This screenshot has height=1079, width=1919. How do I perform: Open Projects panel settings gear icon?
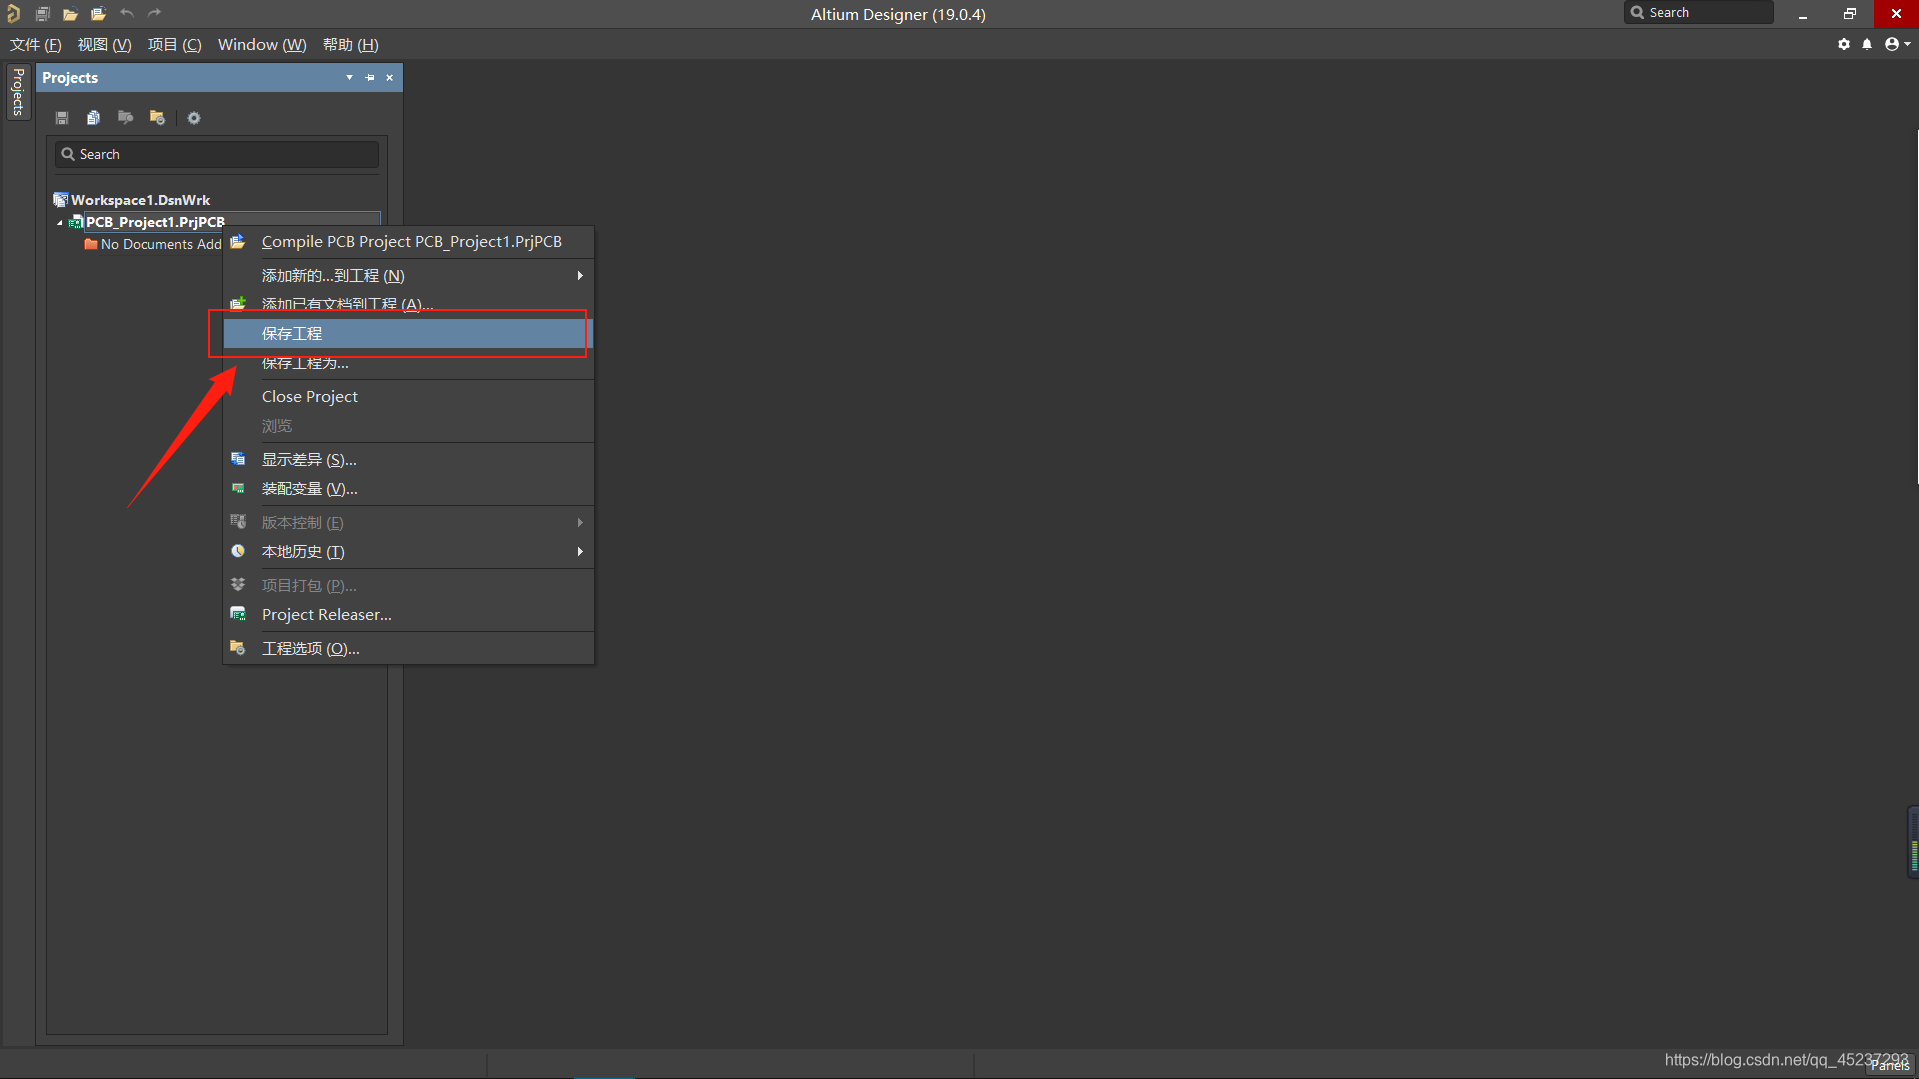194,118
